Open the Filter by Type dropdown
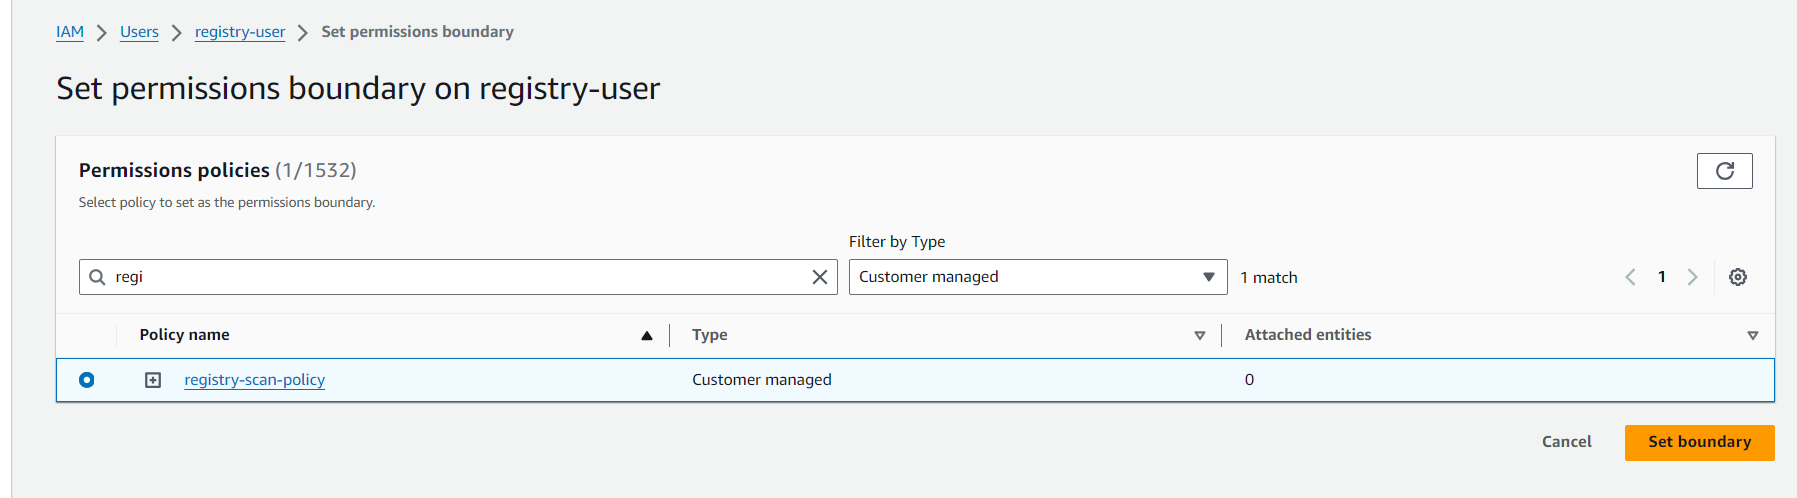1797x498 pixels. point(1037,277)
